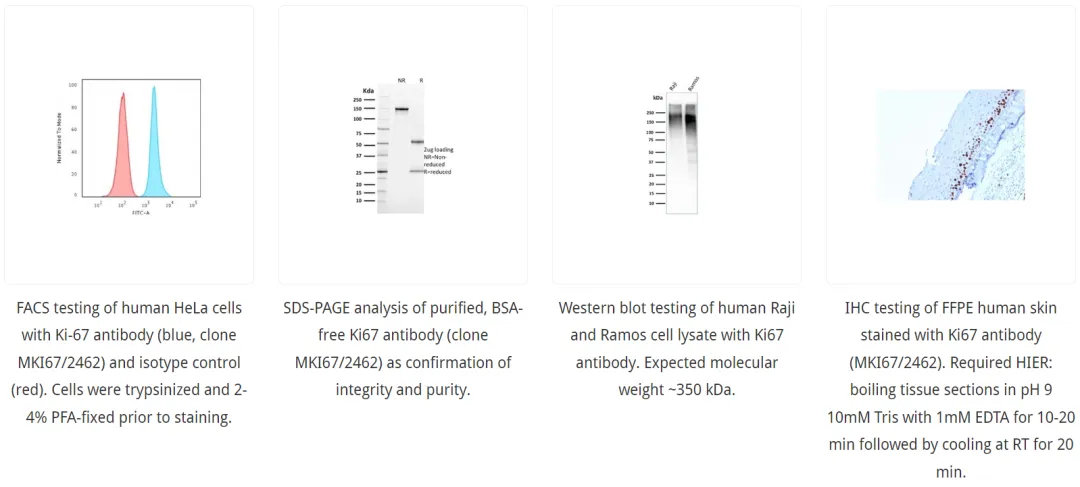The image size is (1080, 487).
Task: Click the Normalized To Mode axis label
Action: click(60, 140)
